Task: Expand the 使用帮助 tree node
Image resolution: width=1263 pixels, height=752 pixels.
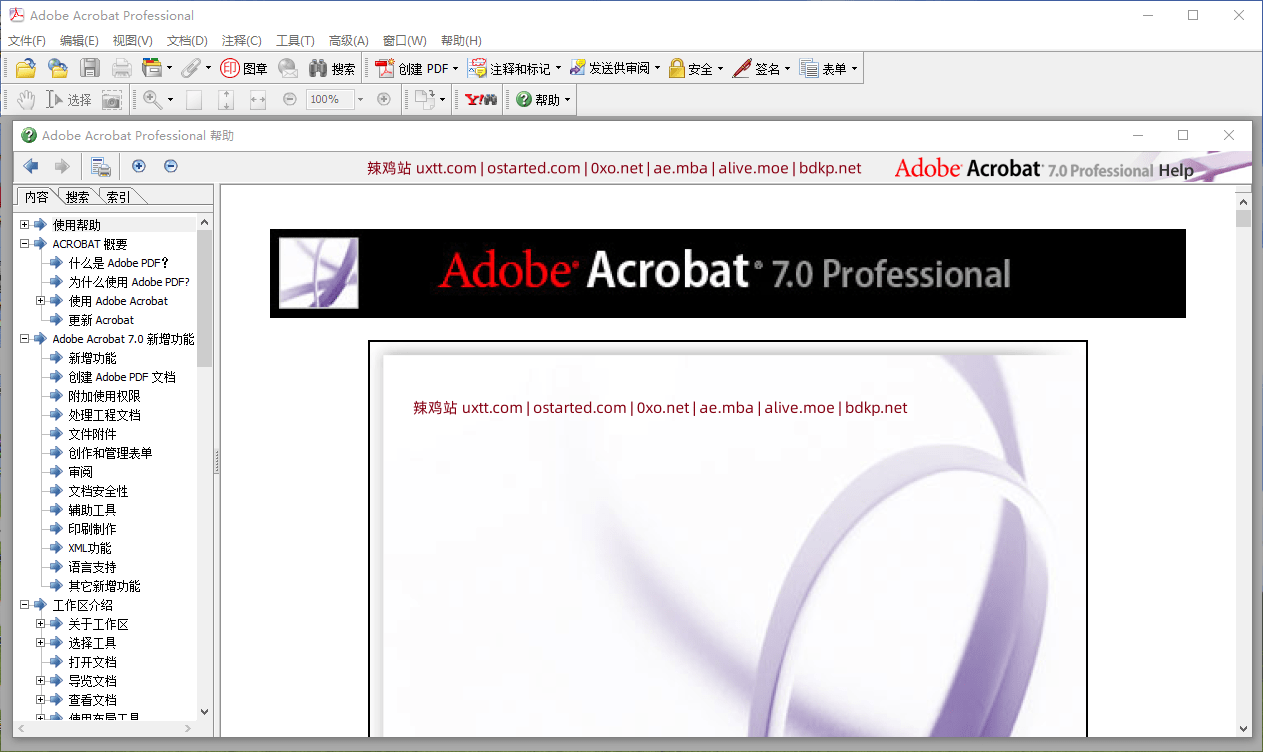Action: 24,225
